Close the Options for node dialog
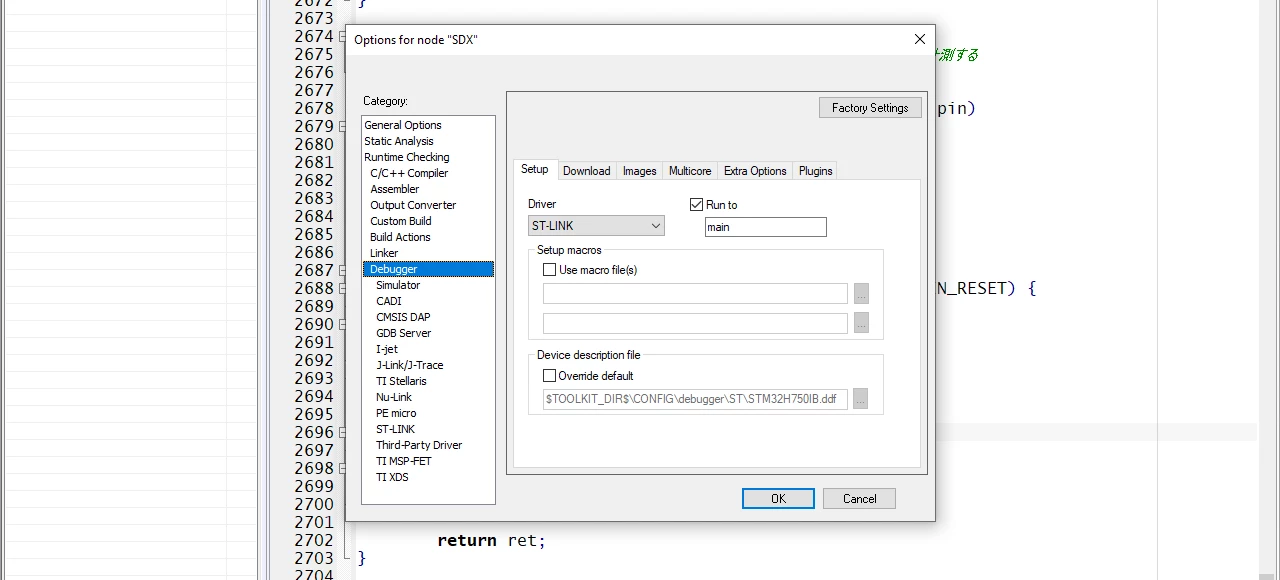Viewport: 1280px width, 580px height. pos(920,39)
